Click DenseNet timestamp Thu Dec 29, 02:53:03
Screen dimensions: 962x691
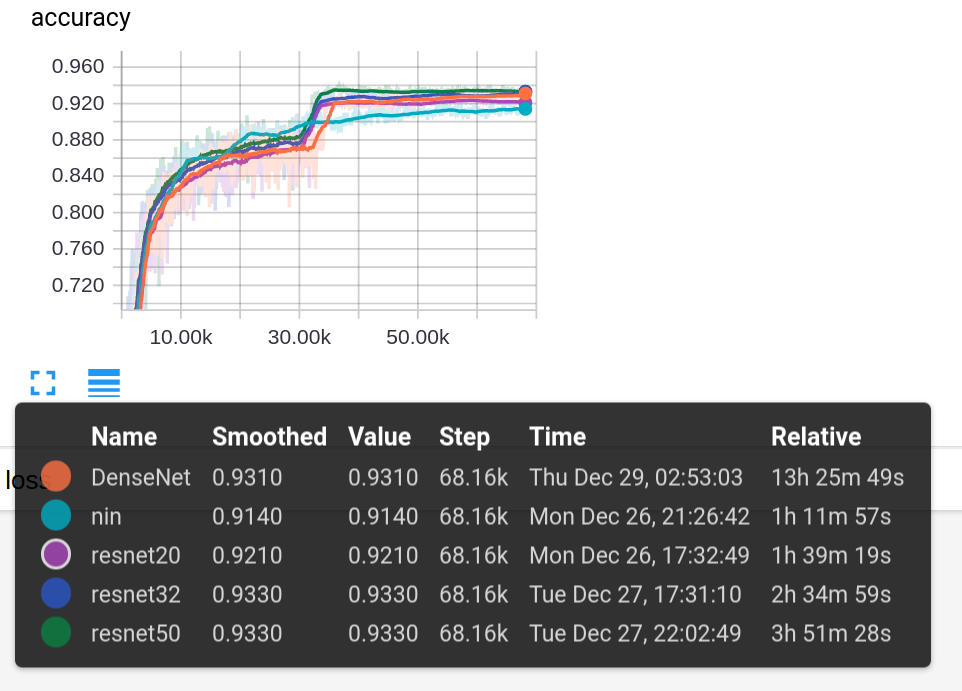[636, 477]
